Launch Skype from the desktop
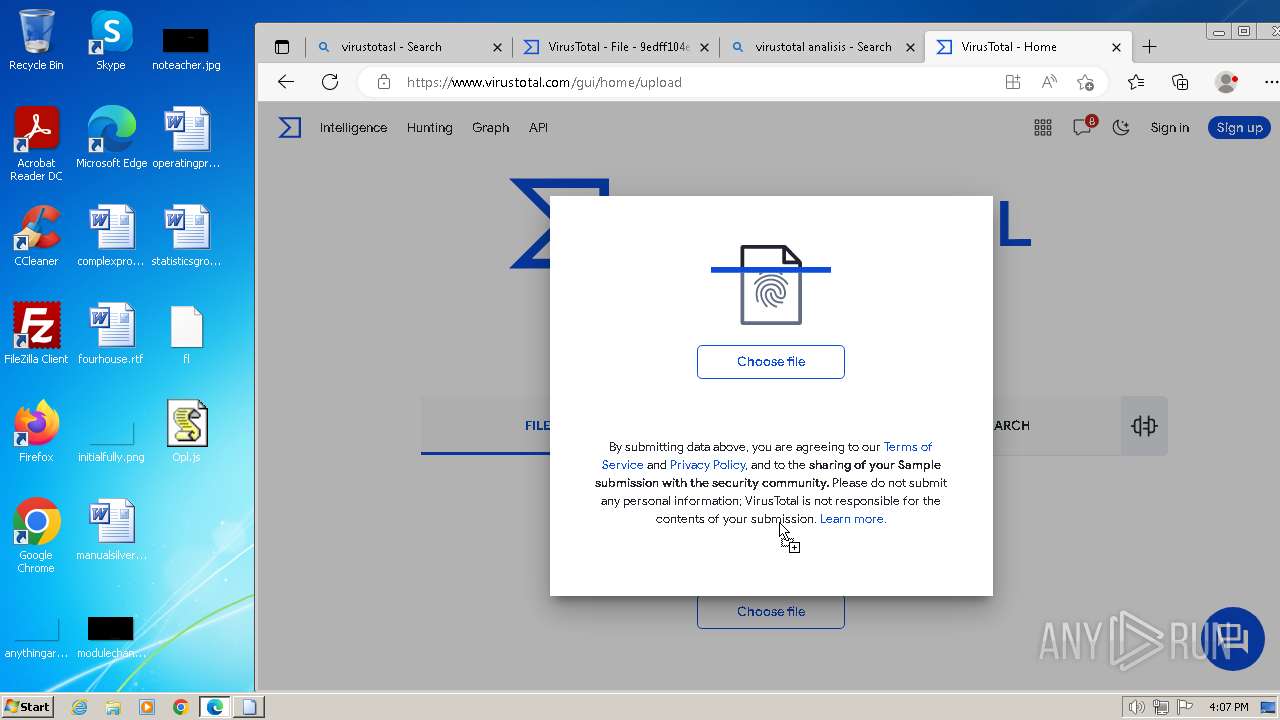1280x720 pixels. [110, 40]
